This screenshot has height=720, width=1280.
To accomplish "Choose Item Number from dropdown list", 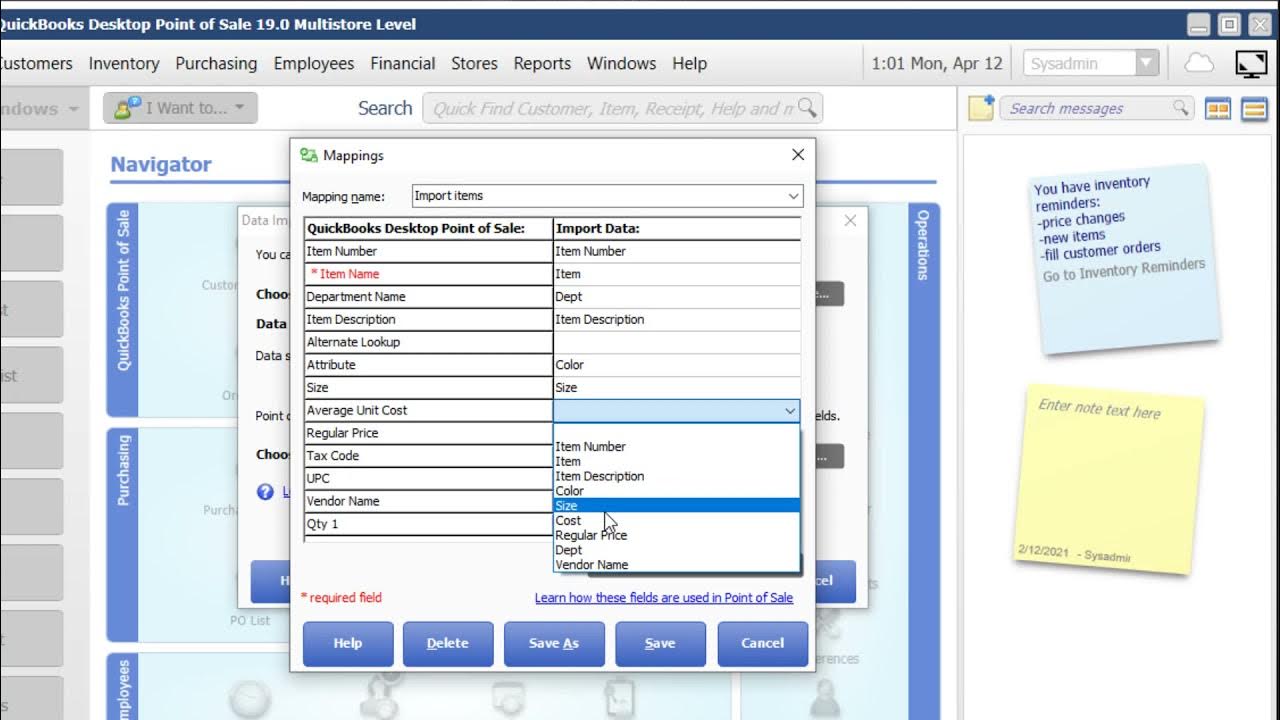I will click(x=677, y=446).
